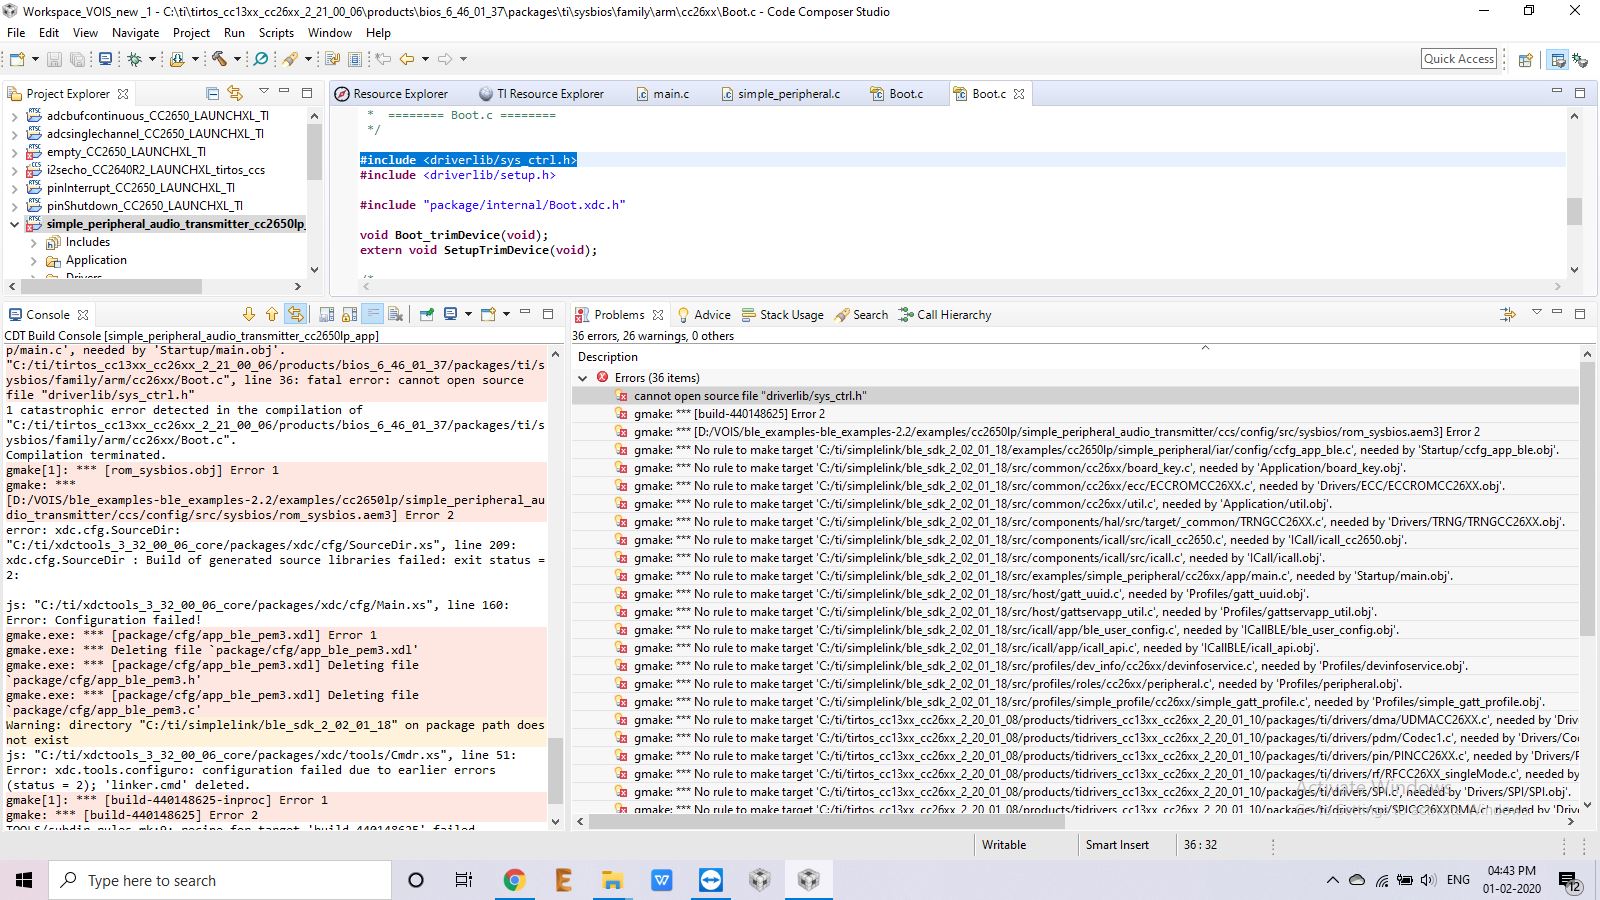
Task: Open Build hammer dropdown arrow
Action: tap(237, 60)
